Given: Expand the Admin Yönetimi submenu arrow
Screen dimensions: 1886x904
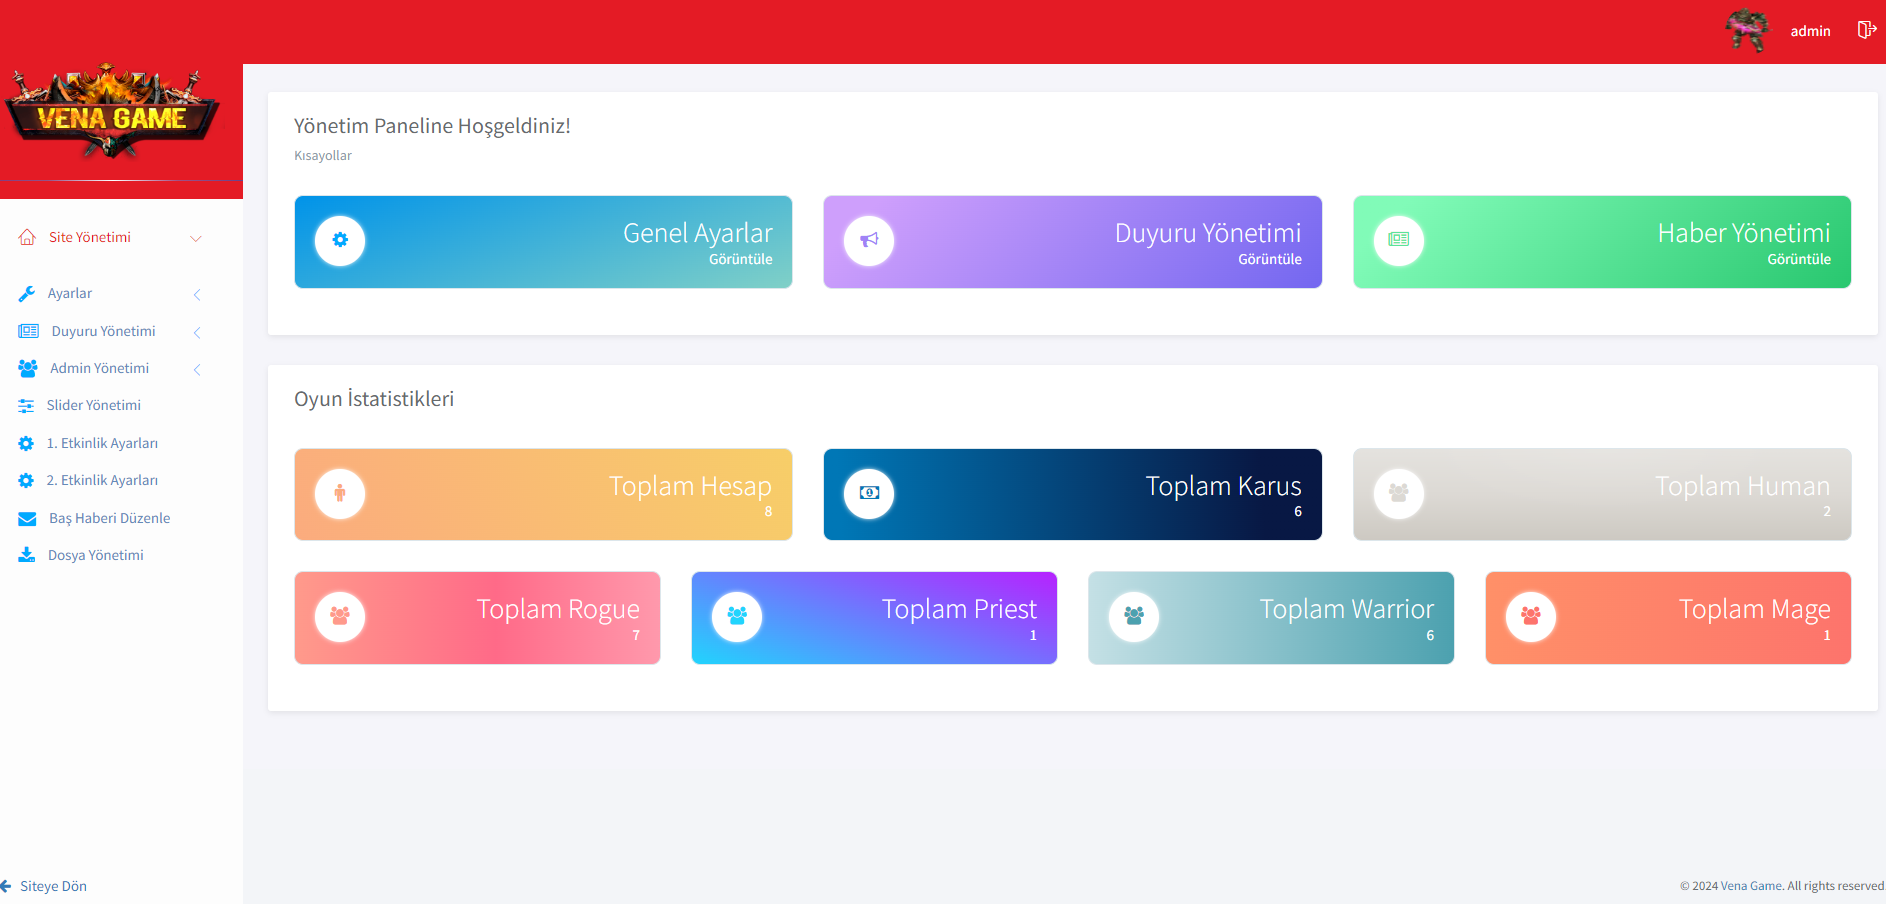Looking at the screenshot, I should [197, 369].
